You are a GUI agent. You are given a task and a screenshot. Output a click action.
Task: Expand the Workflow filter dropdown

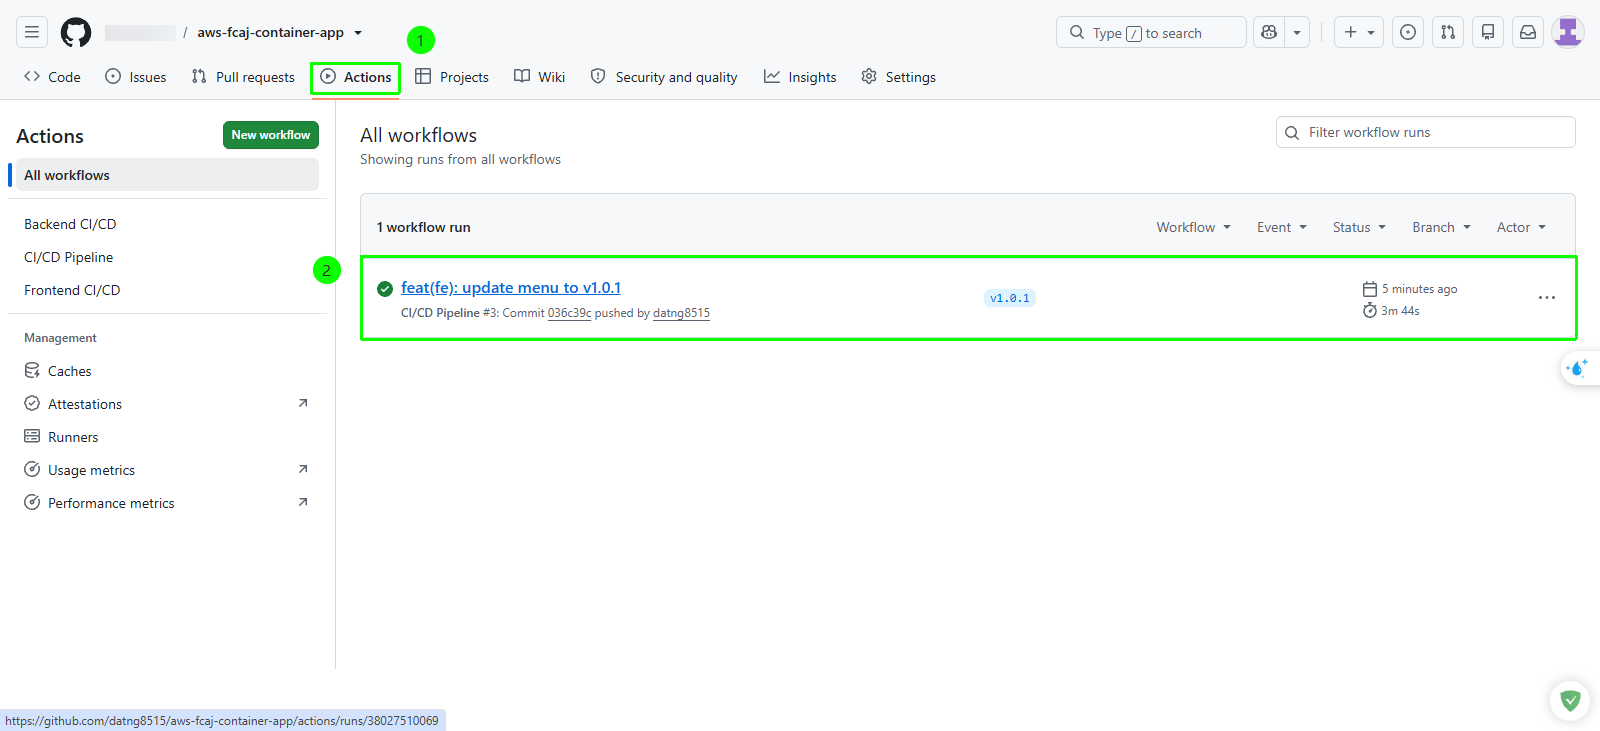1194,227
